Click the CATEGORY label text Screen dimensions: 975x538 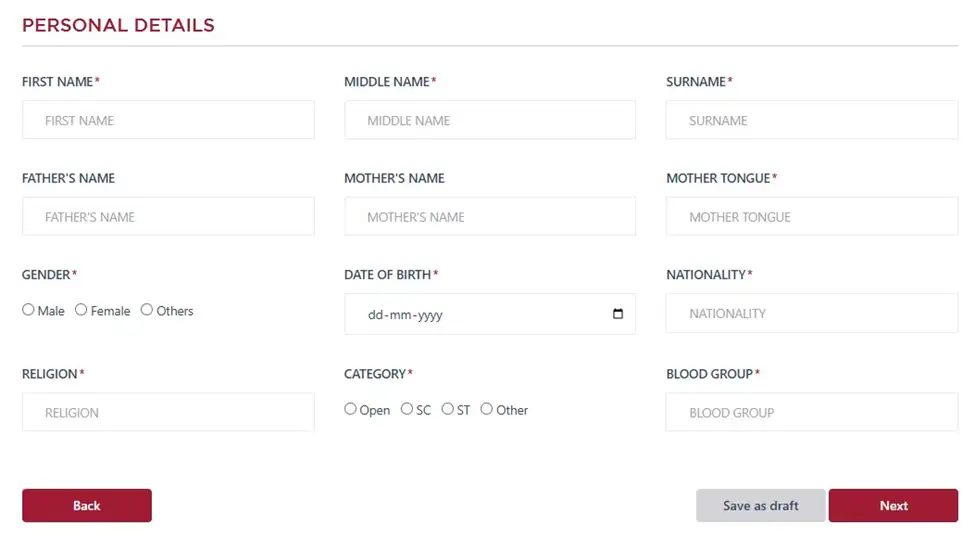coord(375,374)
